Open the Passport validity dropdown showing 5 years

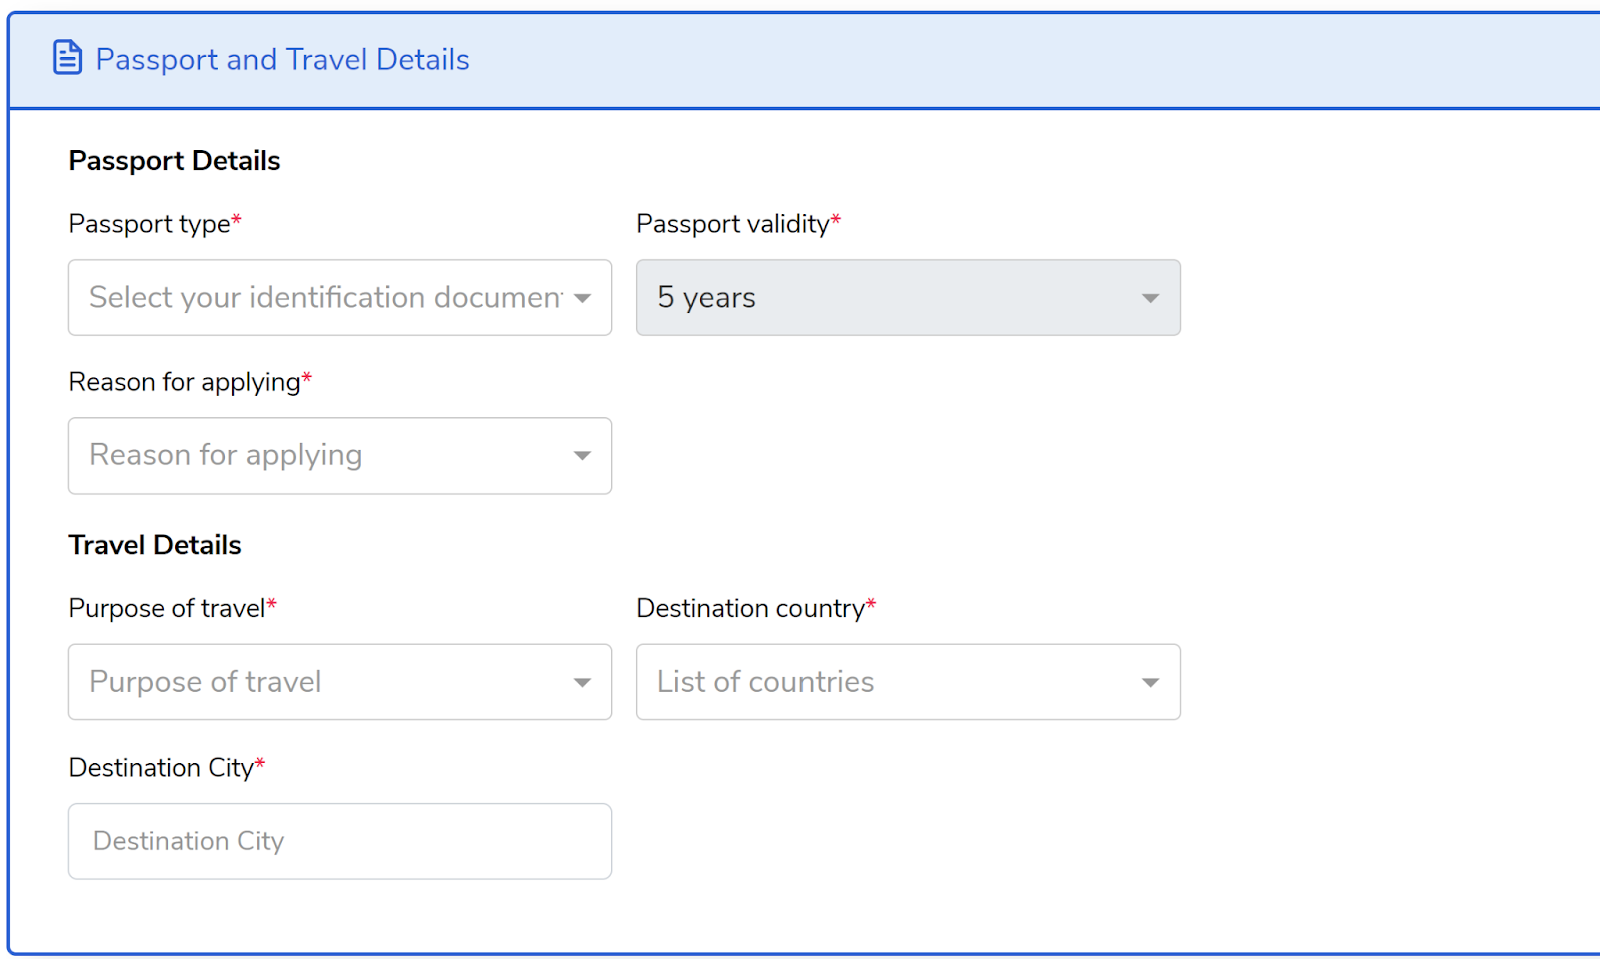(908, 298)
